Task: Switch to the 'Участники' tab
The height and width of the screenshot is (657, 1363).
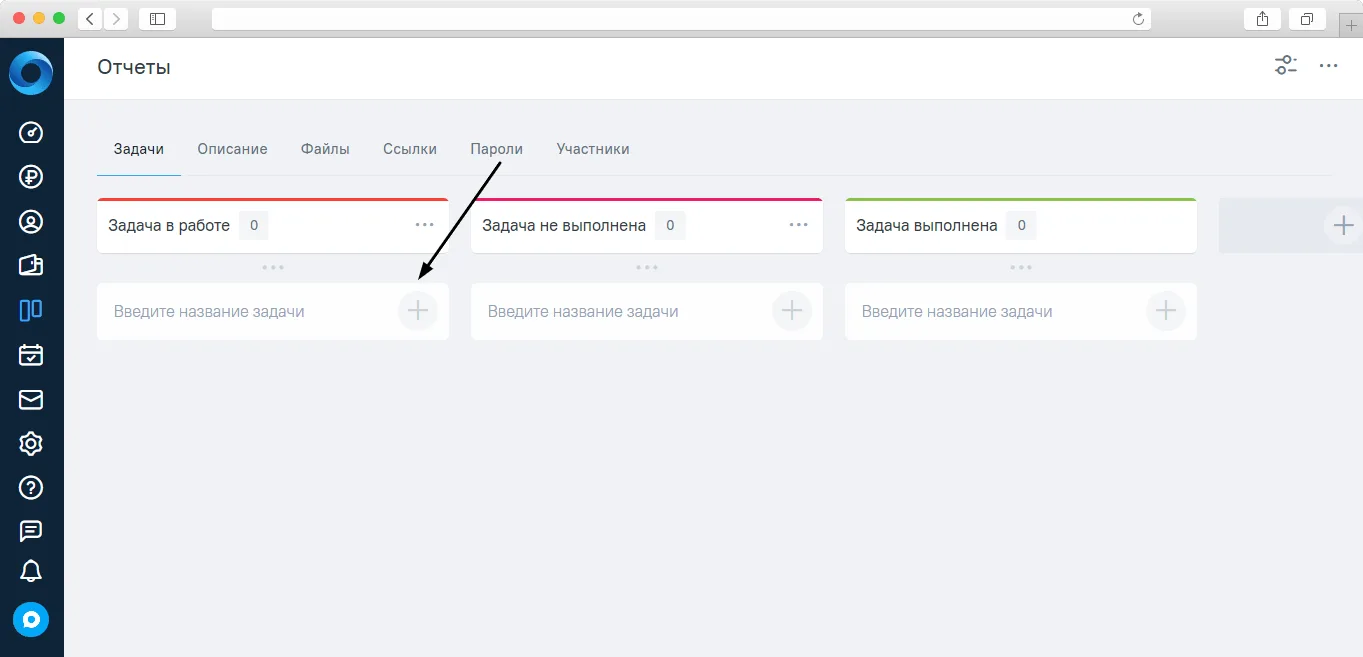Action: [x=593, y=149]
